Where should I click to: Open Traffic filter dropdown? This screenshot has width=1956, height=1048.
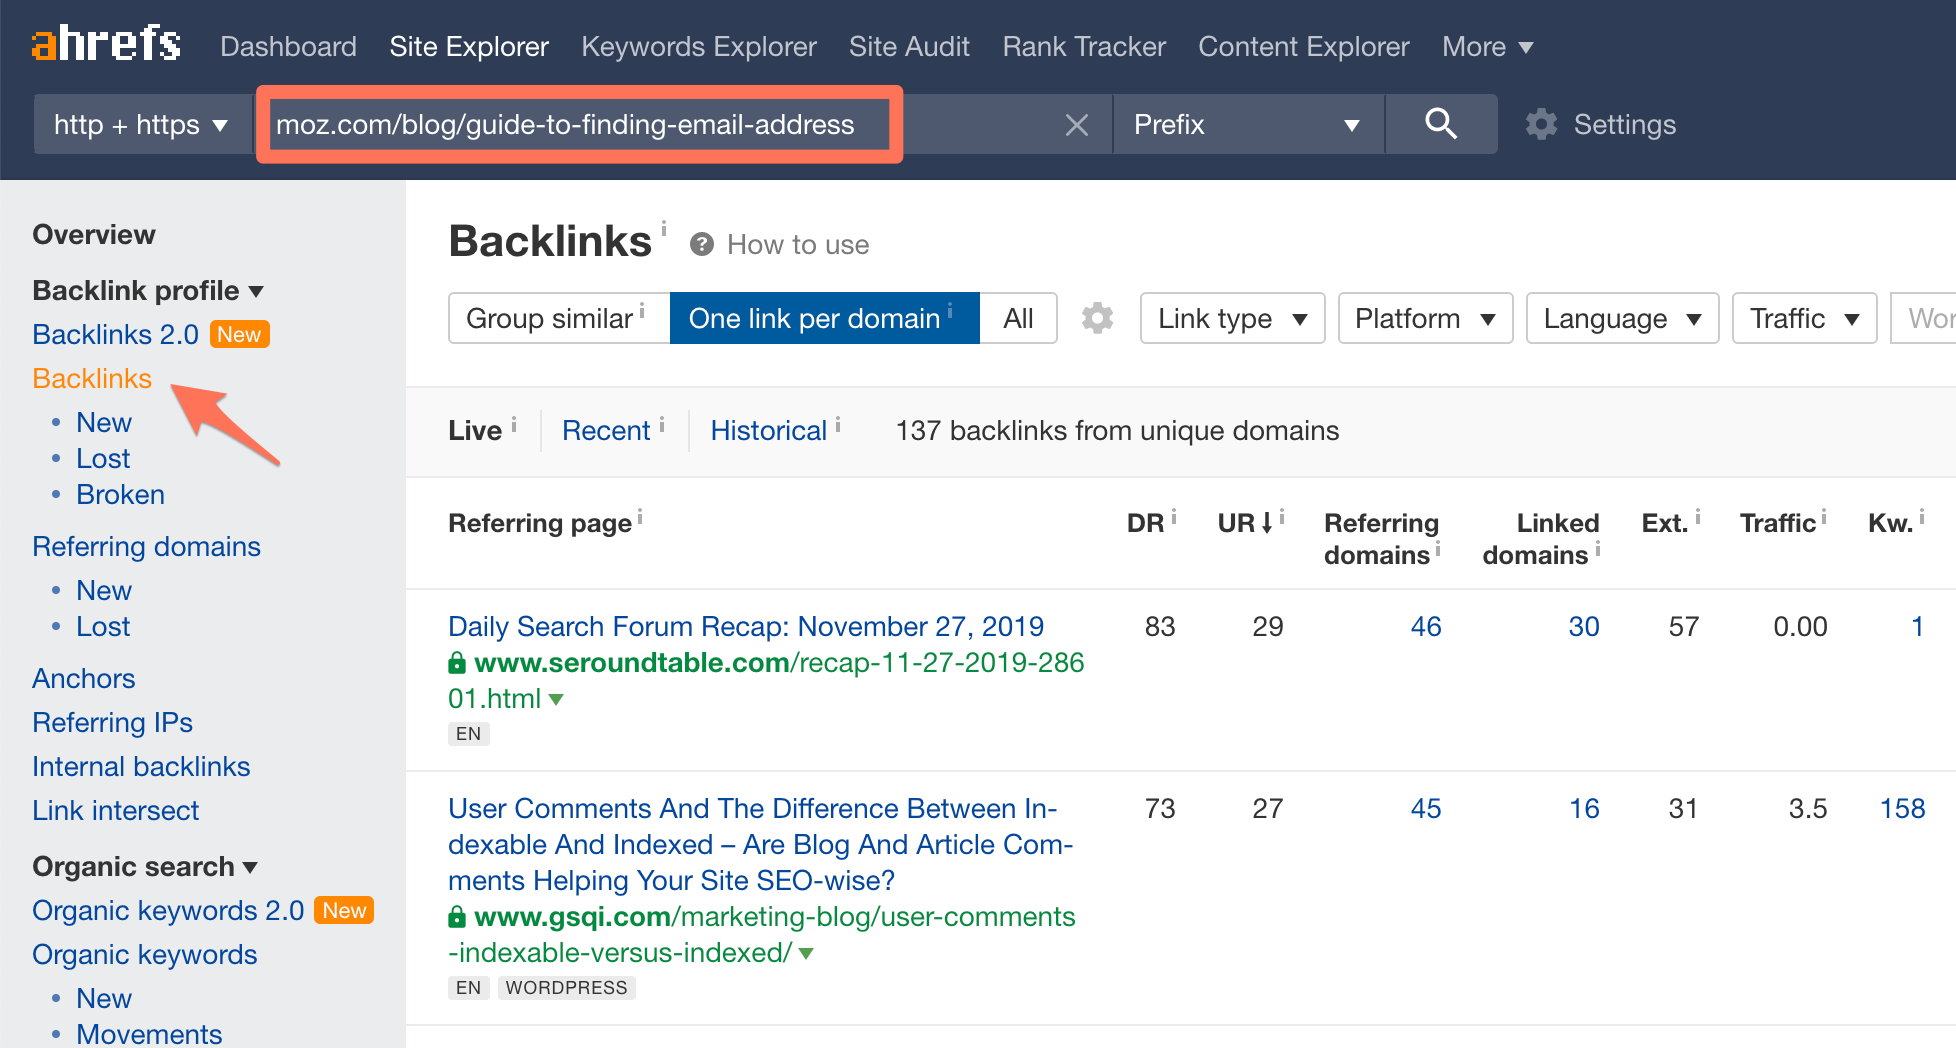pyautogui.click(x=1804, y=318)
